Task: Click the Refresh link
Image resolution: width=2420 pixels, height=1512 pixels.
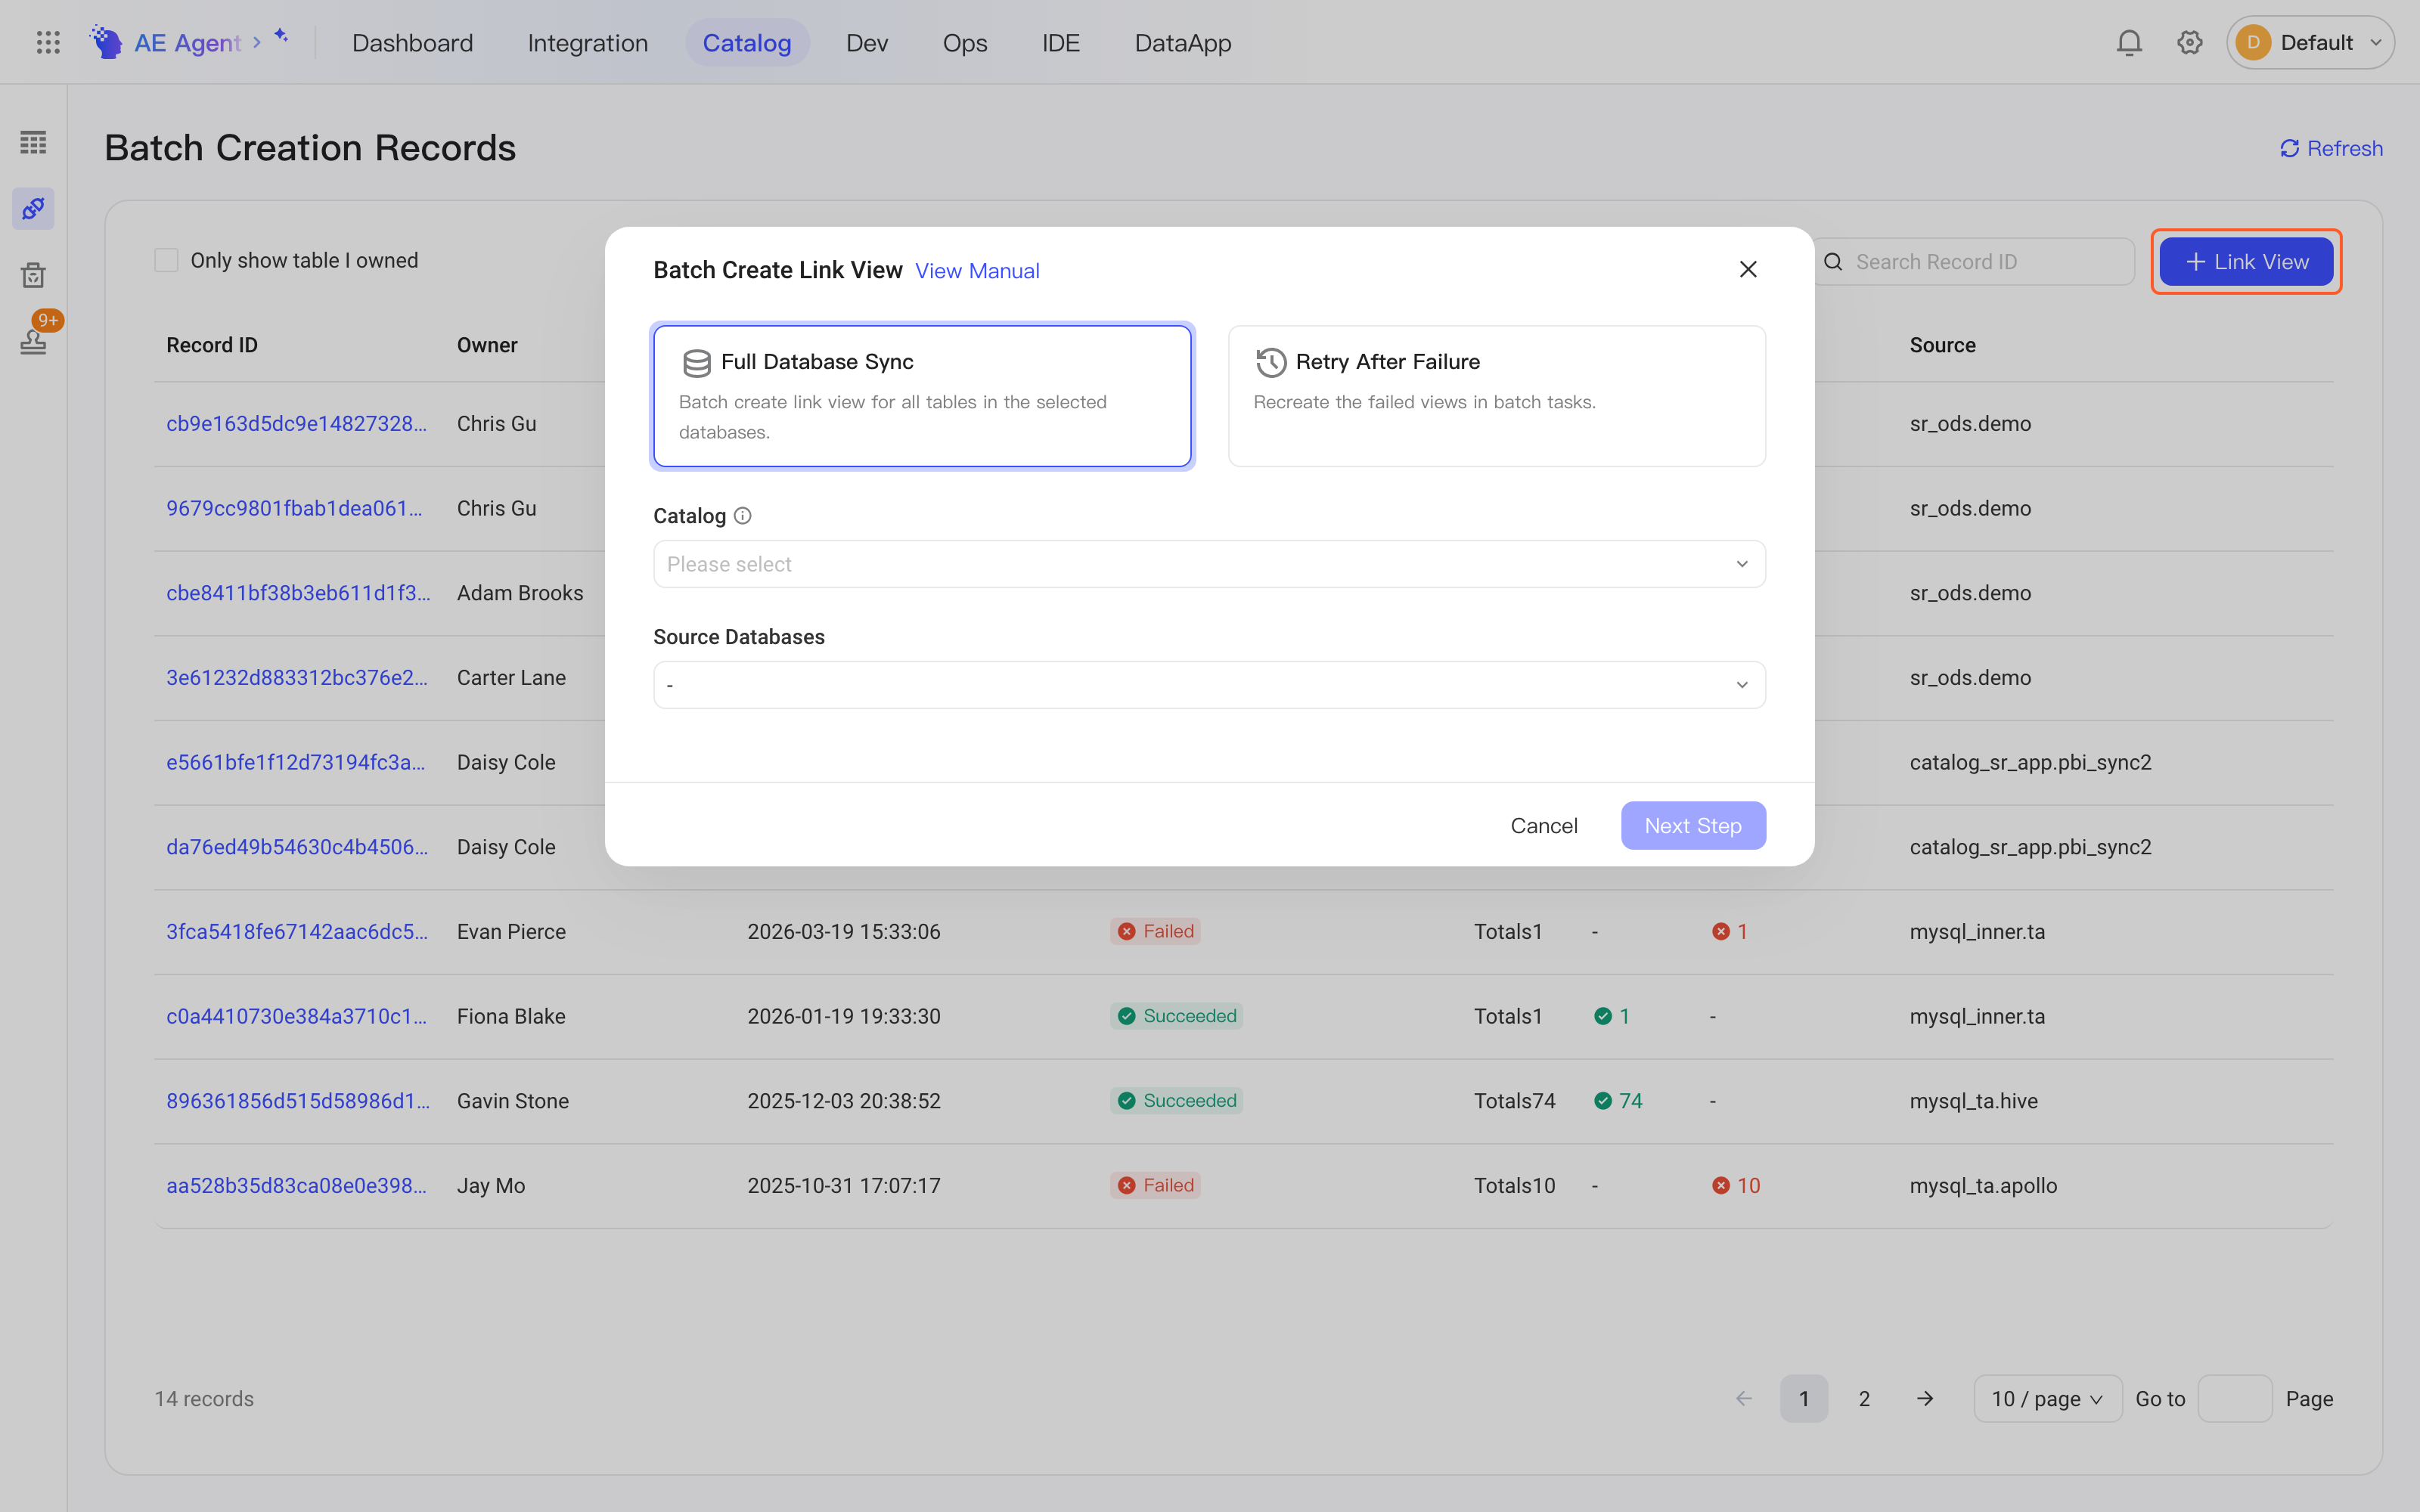Action: [2331, 148]
